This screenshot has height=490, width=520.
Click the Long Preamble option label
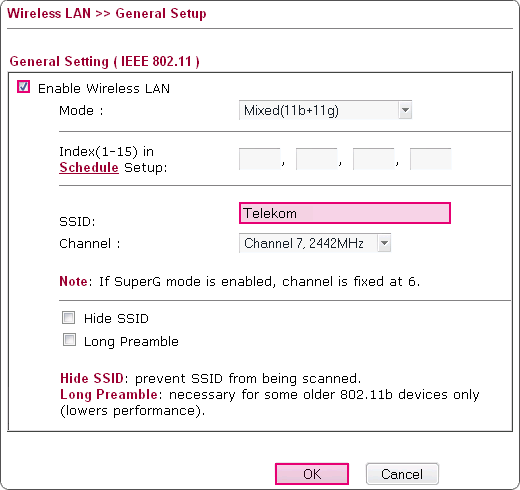(x=131, y=341)
